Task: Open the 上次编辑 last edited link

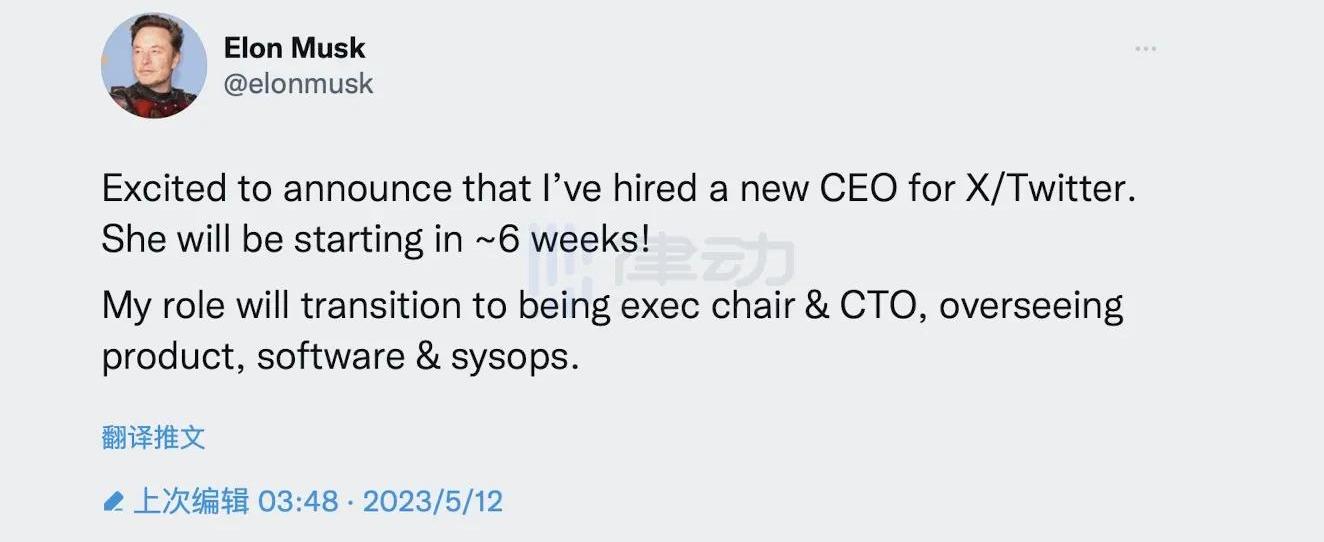Action: [x=190, y=501]
